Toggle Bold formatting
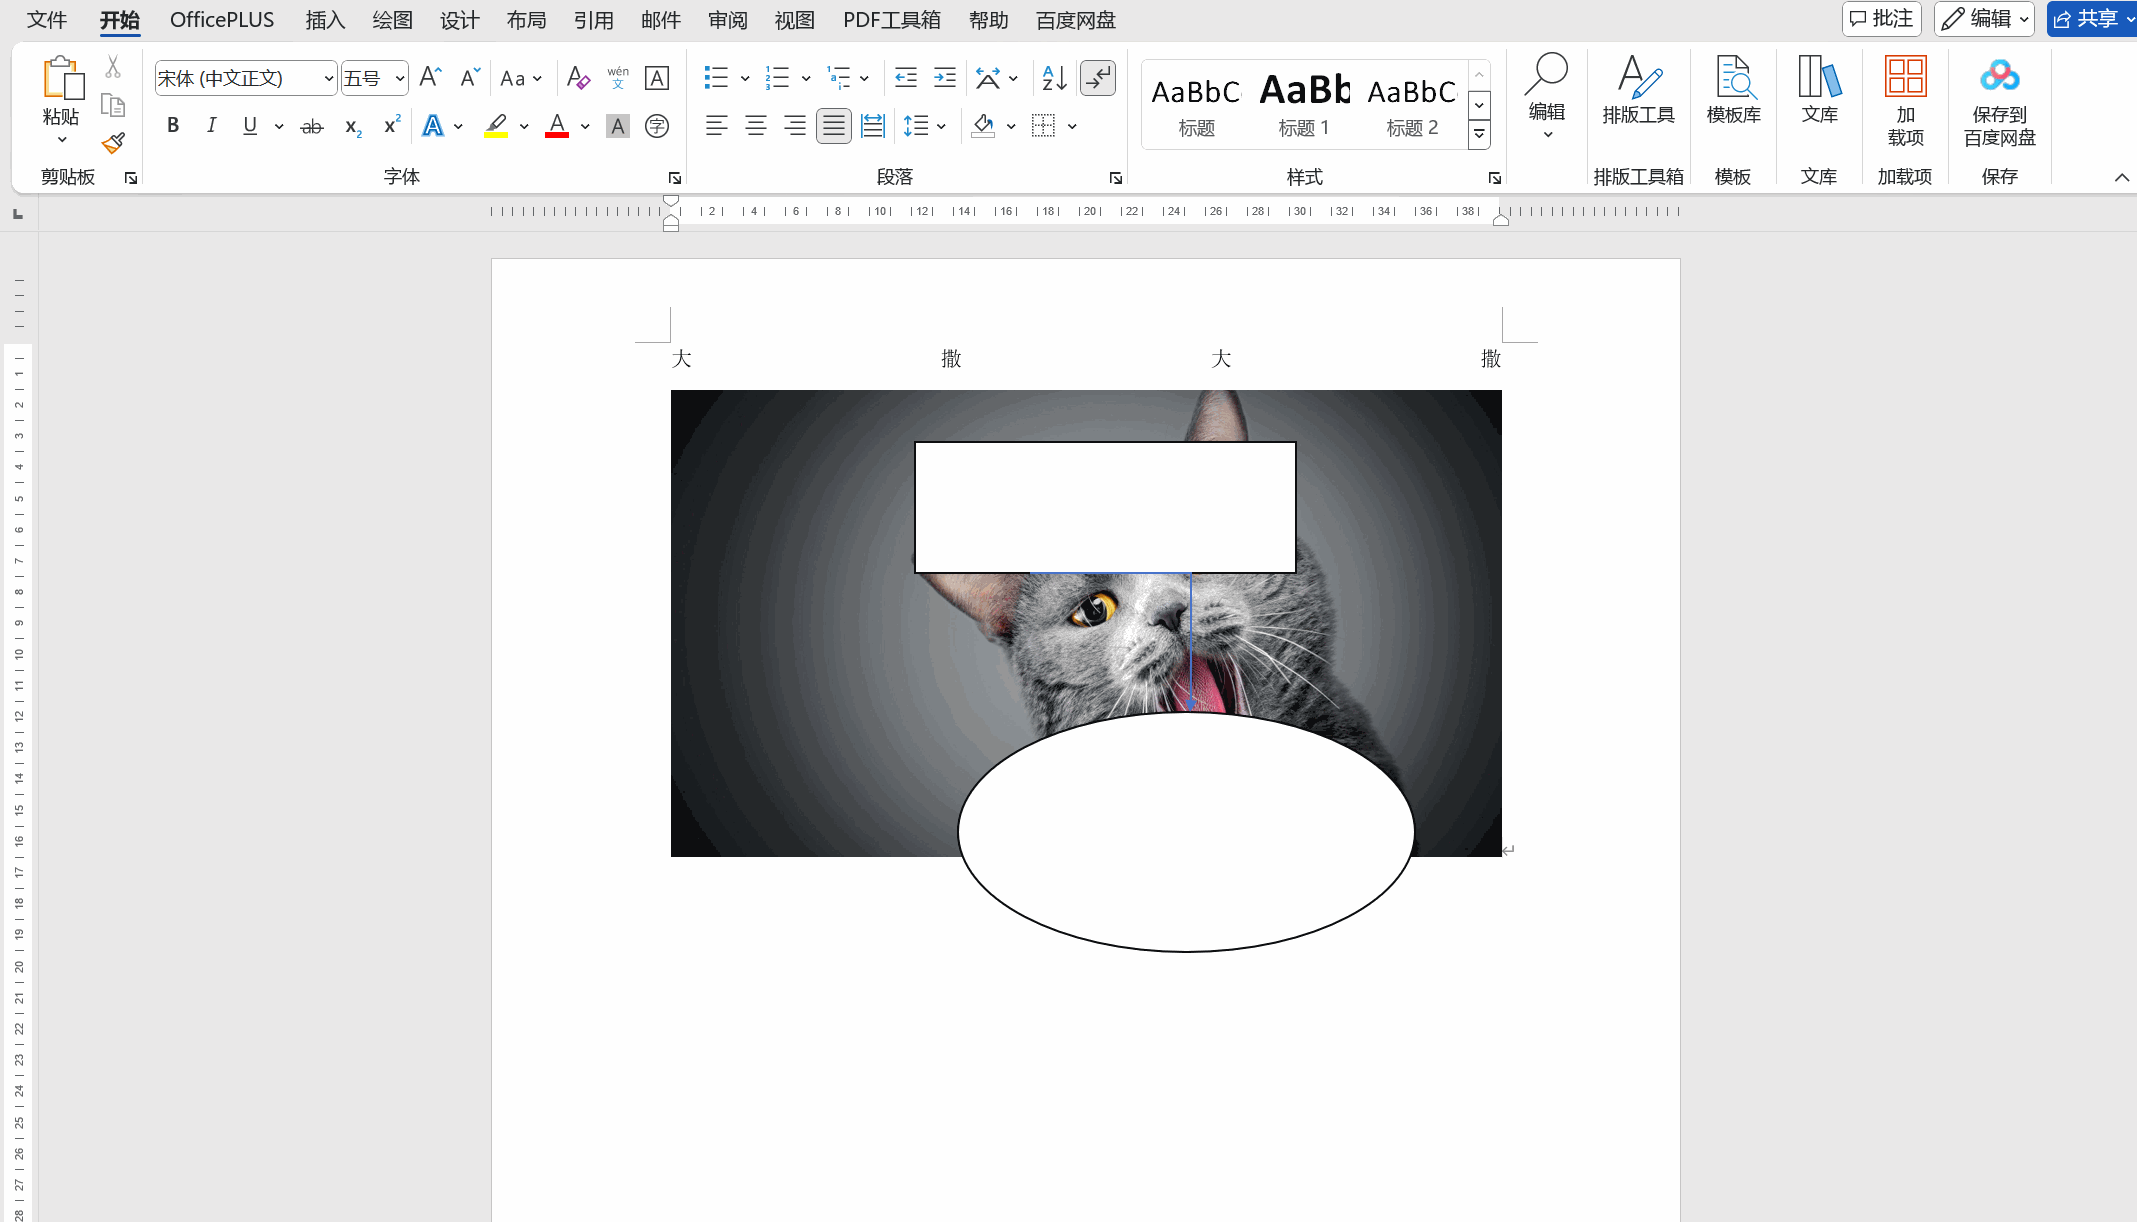 [173, 126]
